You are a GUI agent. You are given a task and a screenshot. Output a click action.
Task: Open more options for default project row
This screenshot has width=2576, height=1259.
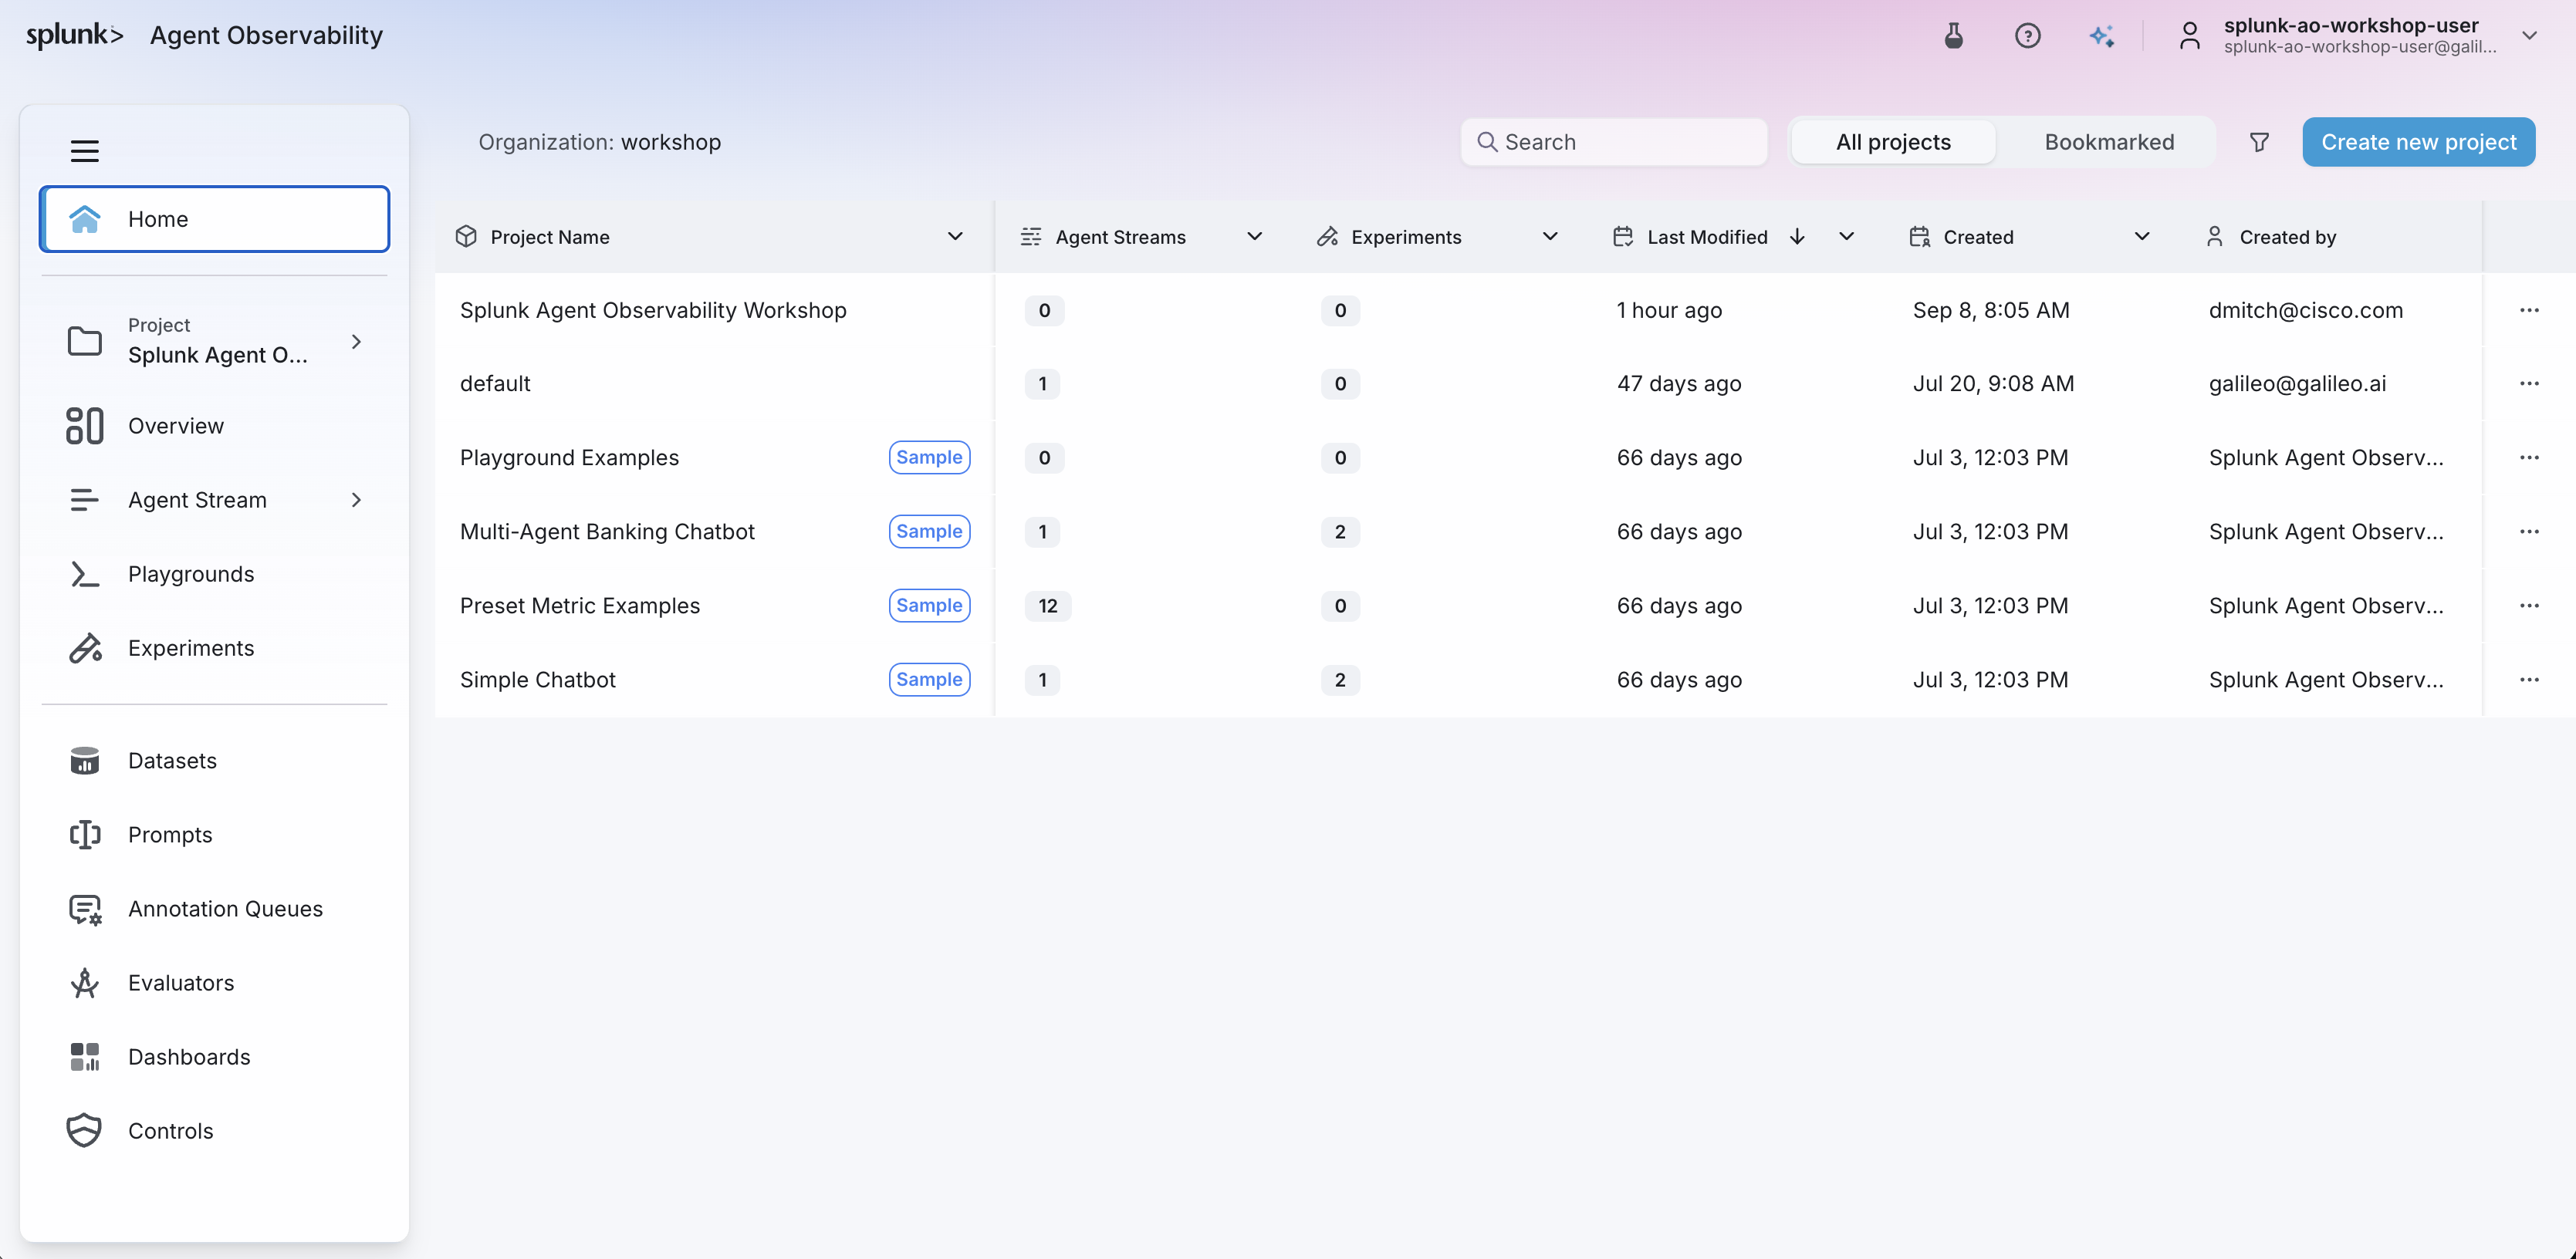2529,384
